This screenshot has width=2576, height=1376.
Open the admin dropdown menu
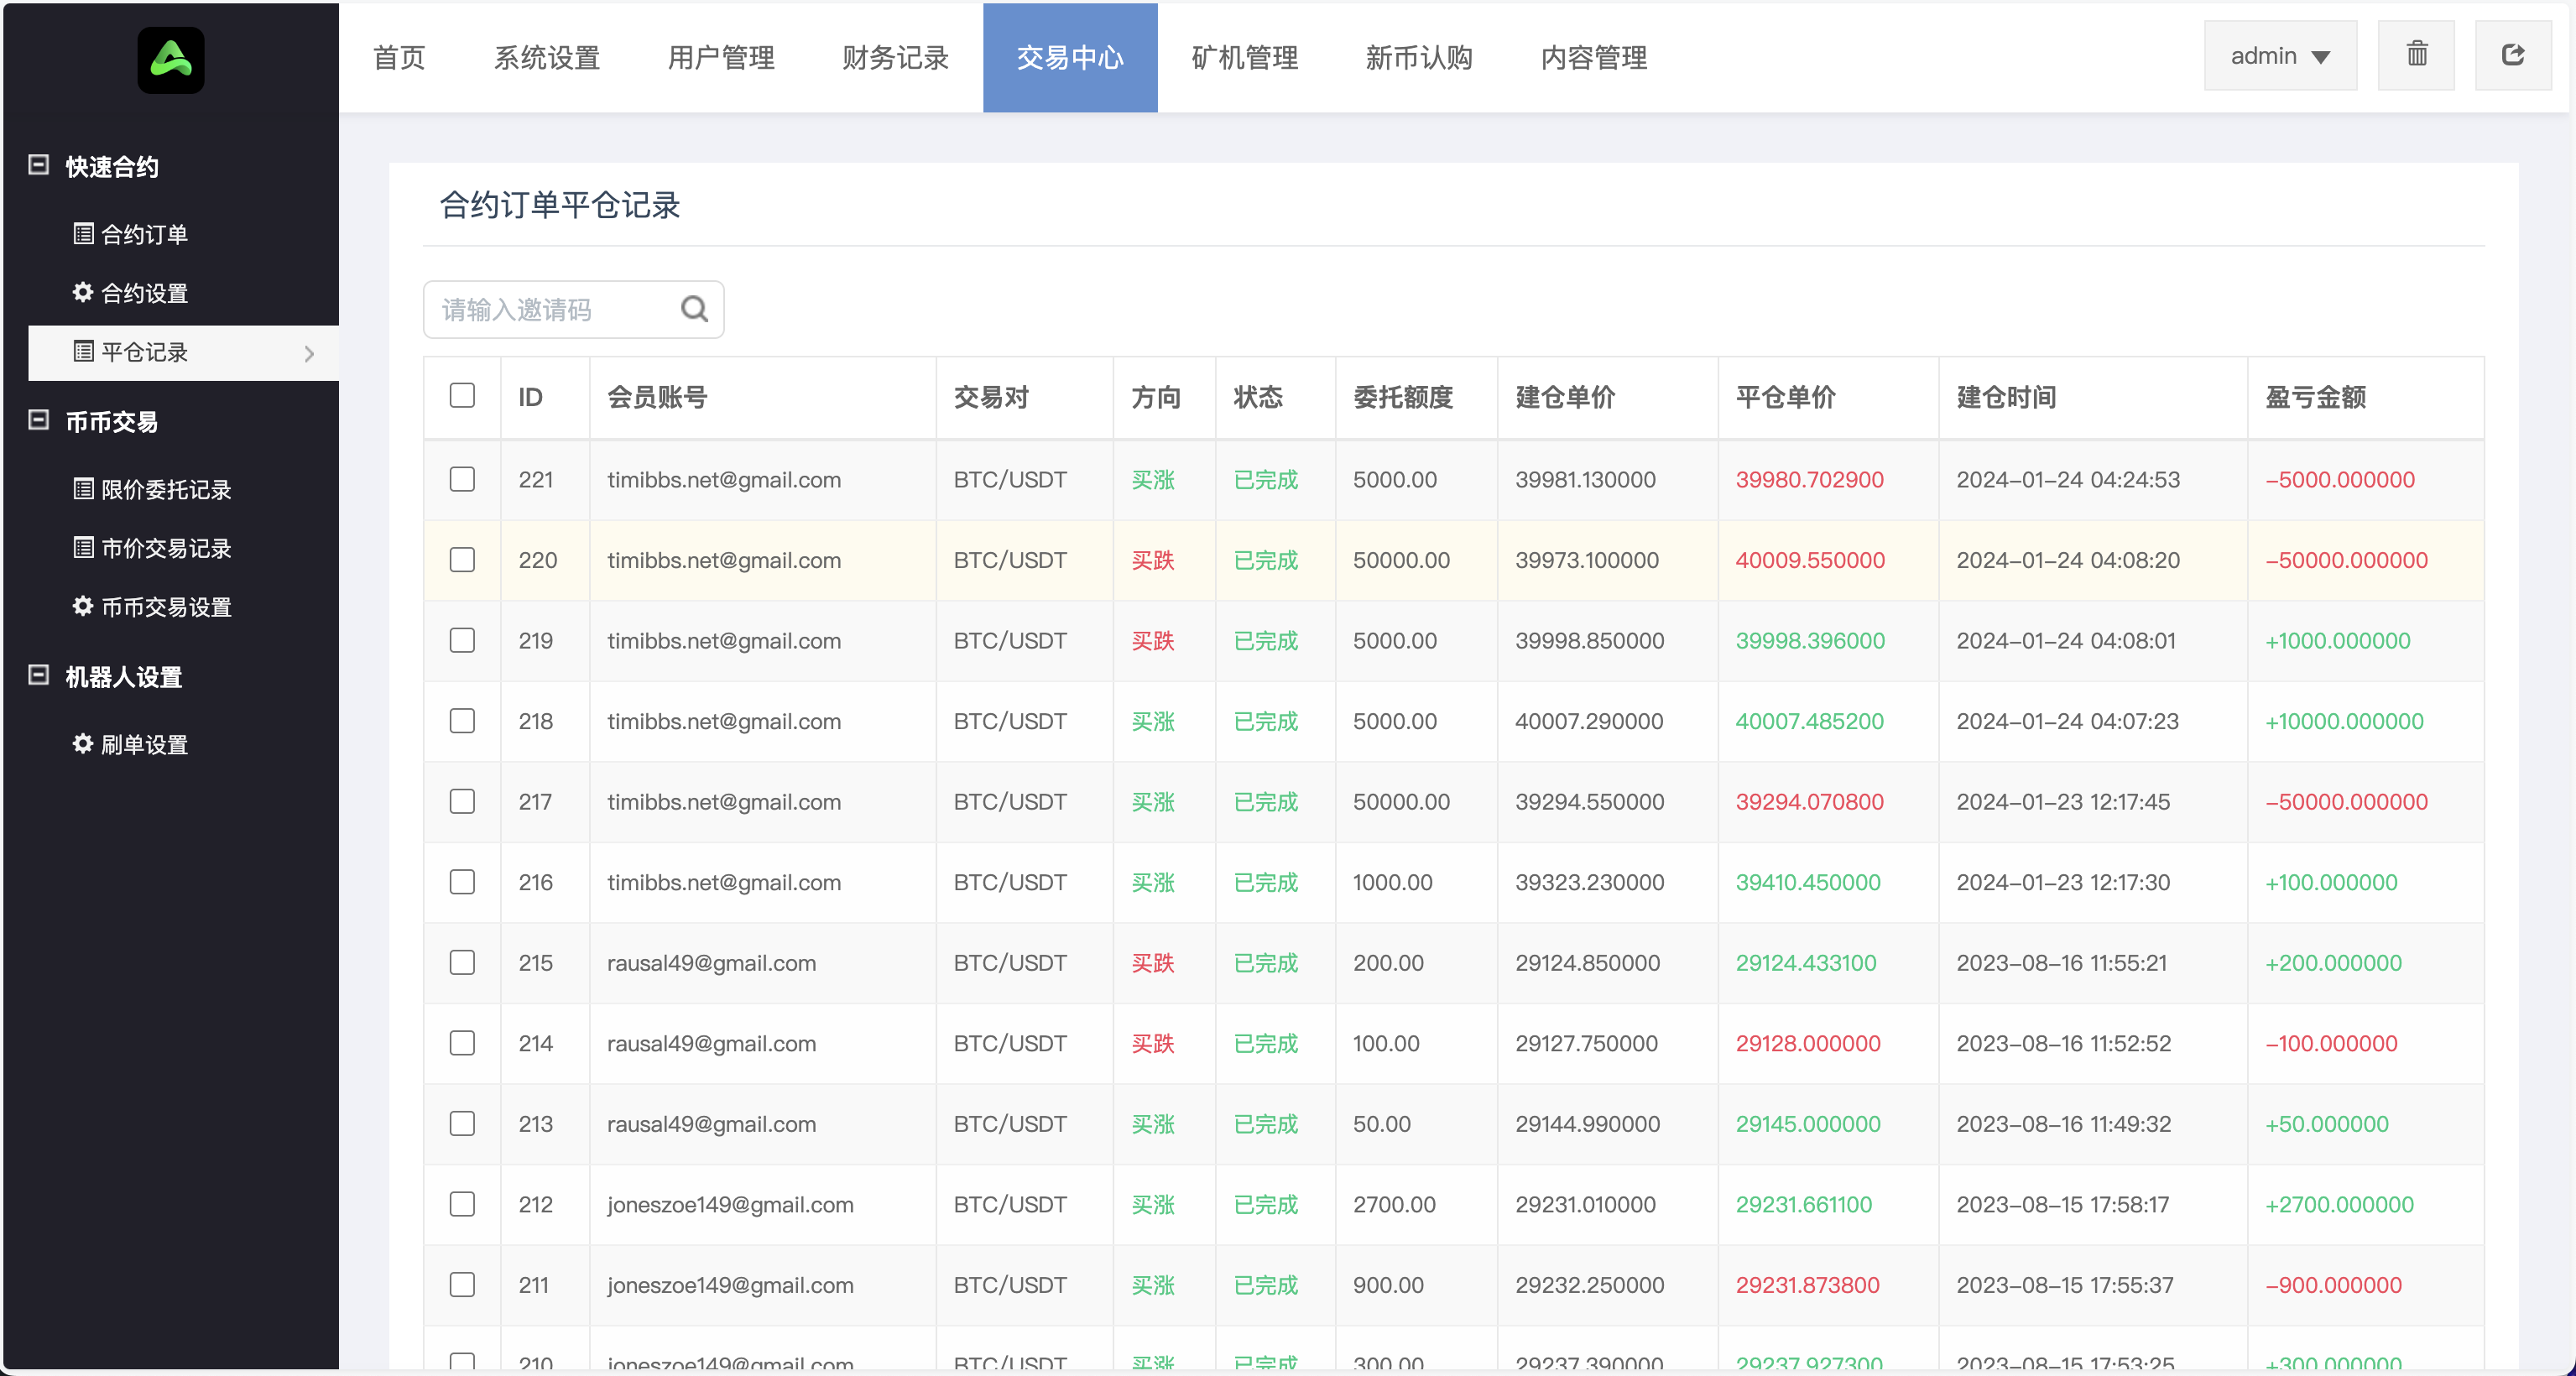tap(2280, 55)
